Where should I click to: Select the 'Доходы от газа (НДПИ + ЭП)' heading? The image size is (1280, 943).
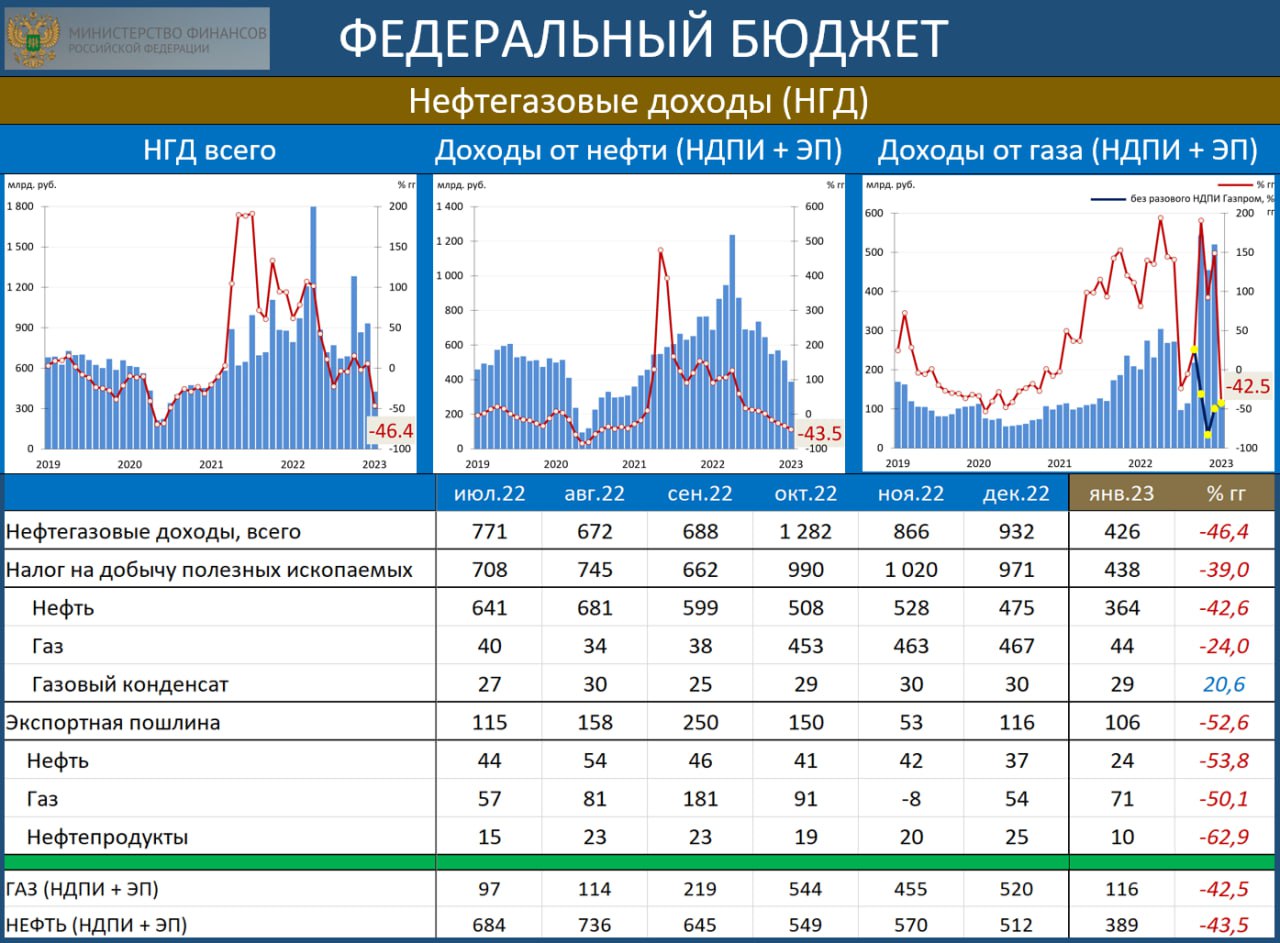(1067, 151)
